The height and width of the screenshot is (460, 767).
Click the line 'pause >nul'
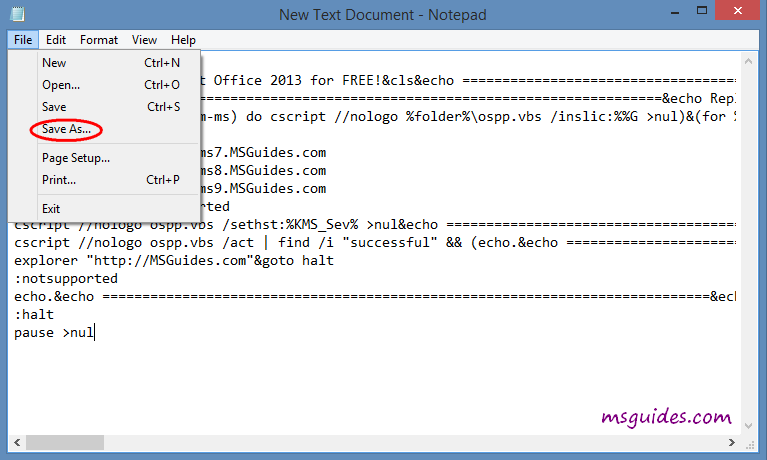click(x=54, y=332)
